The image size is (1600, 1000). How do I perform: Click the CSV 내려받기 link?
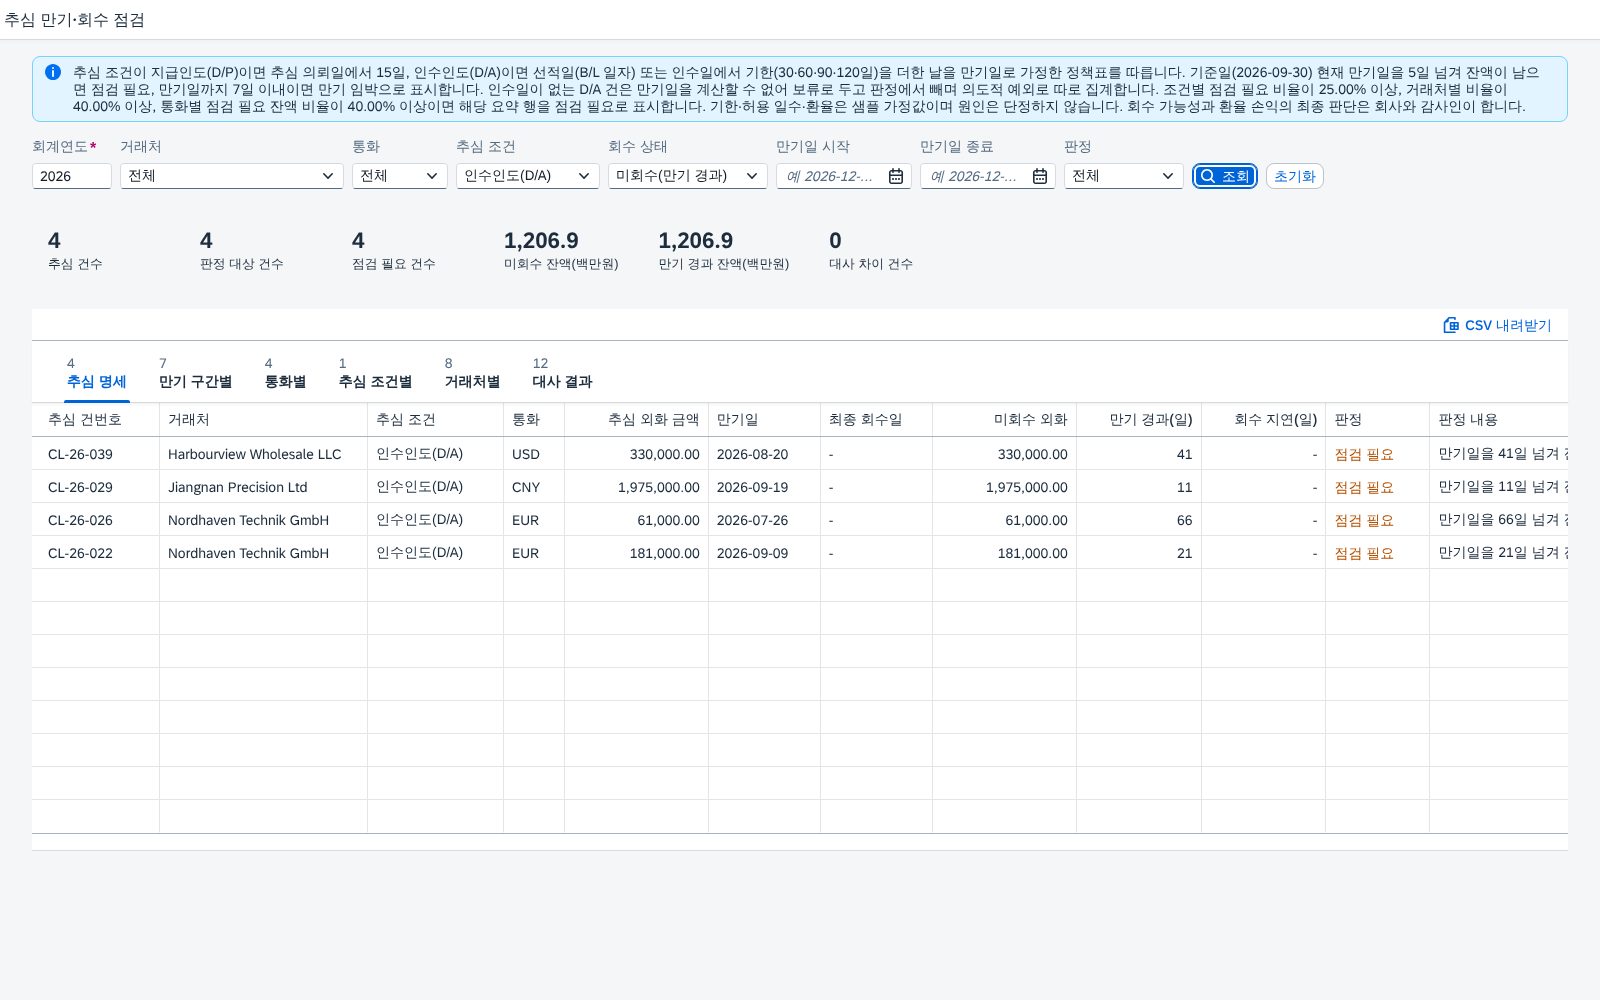(1497, 325)
